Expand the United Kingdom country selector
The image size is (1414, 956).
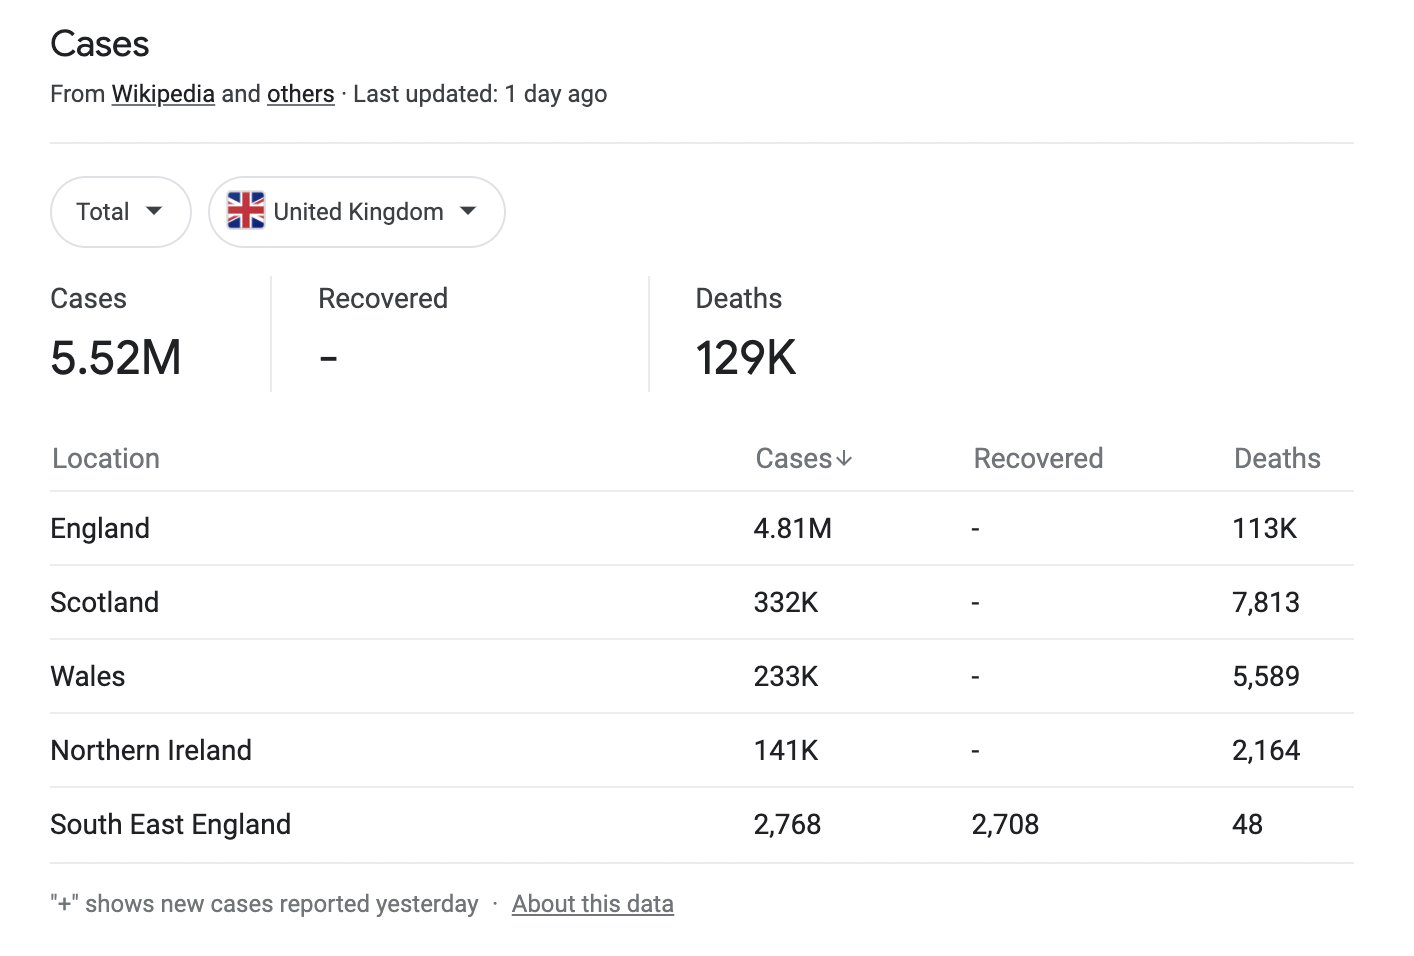pos(357,212)
